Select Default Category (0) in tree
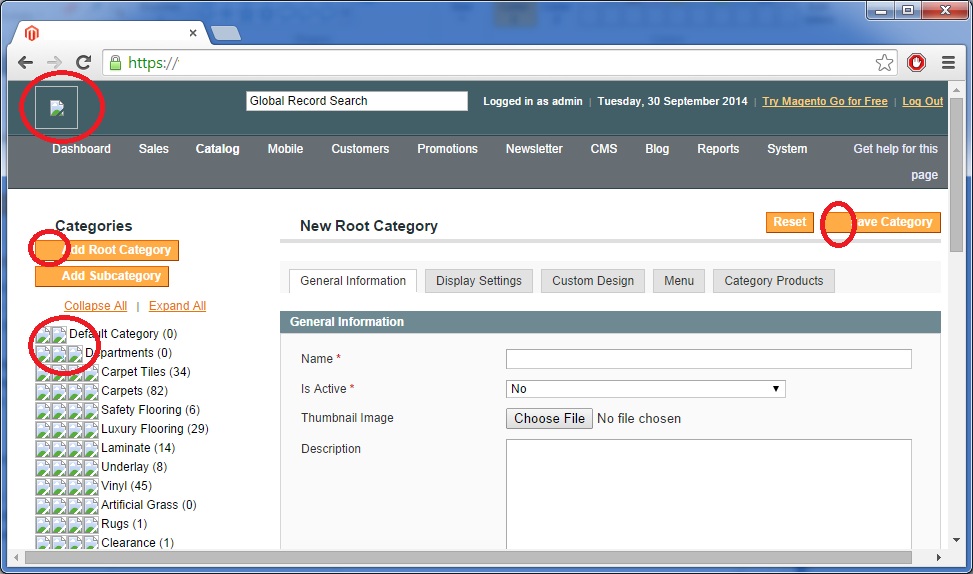Image resolution: width=973 pixels, height=574 pixels. (123, 334)
